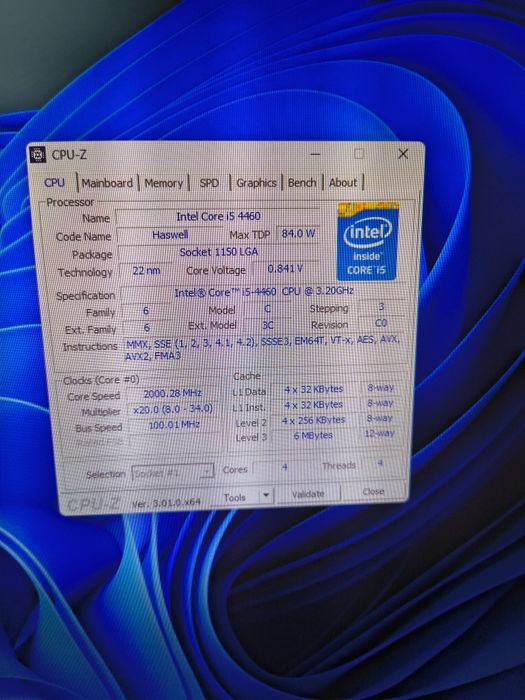The height and width of the screenshot is (700, 525).
Task: Open the Socket #1 selection dropdown
Action: click(173, 472)
